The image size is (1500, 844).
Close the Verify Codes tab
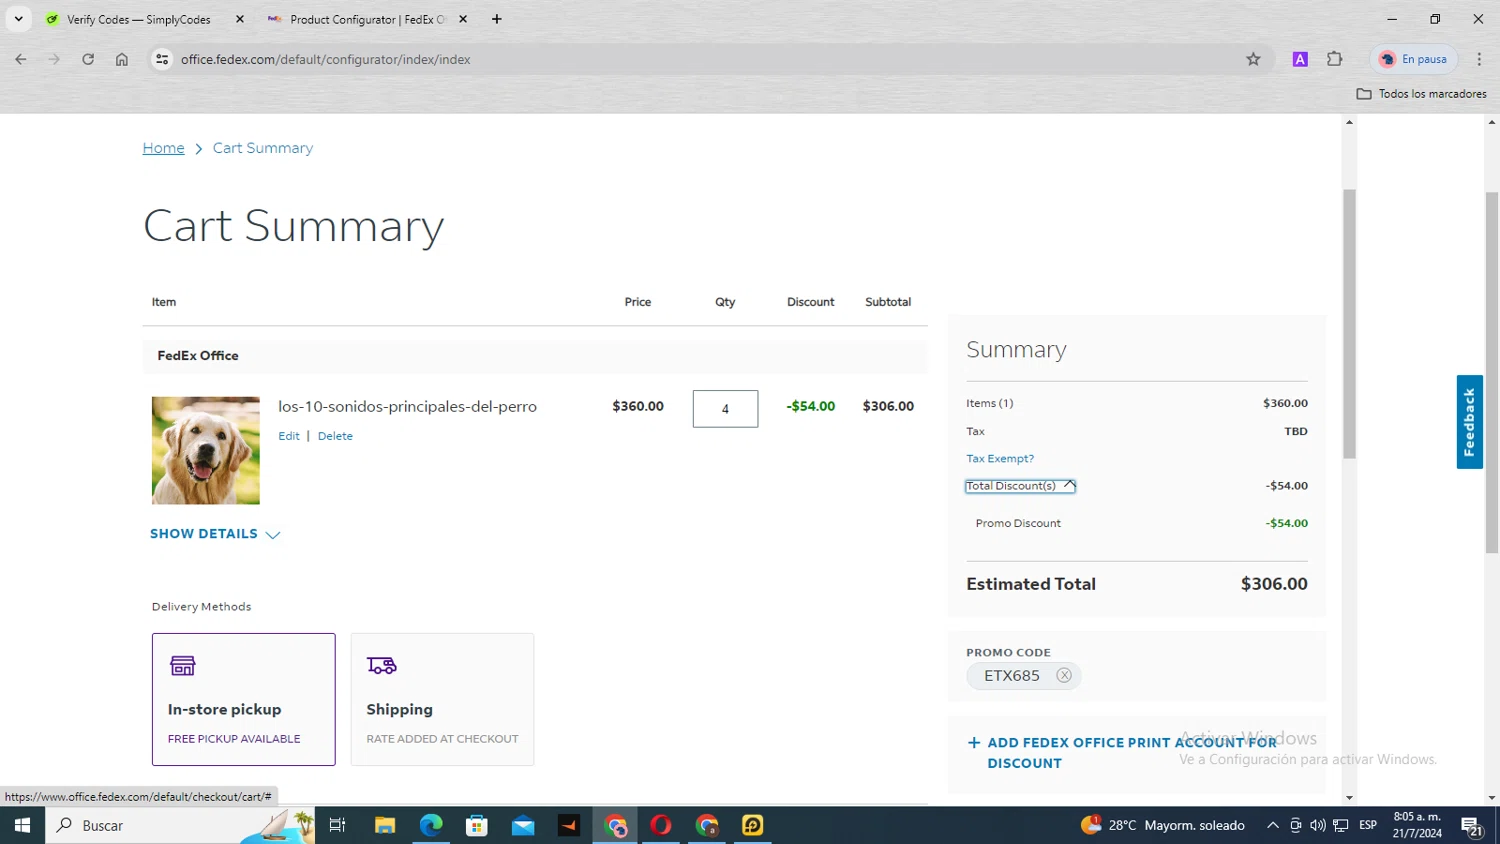(240, 19)
